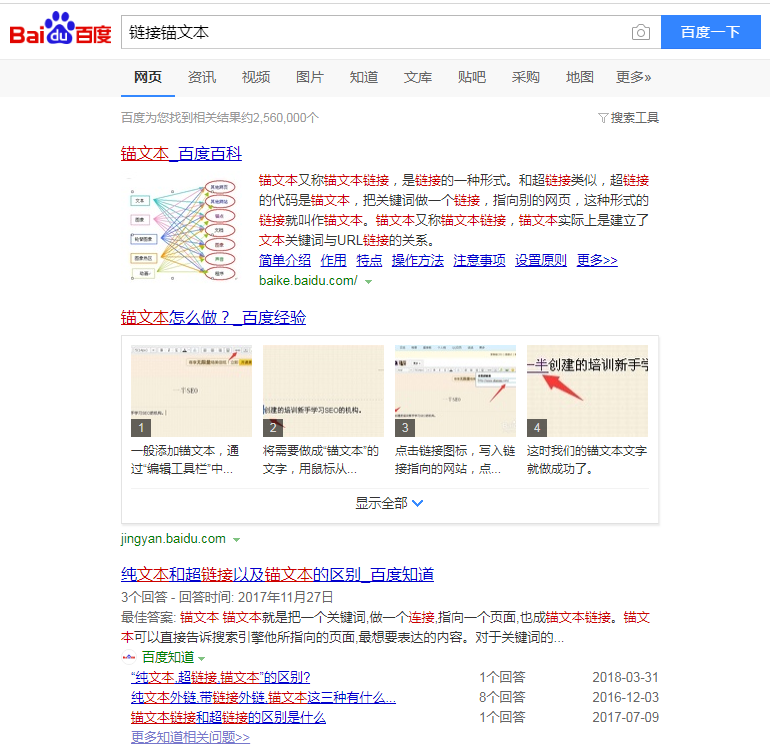770x749 pixels.
Task: Click the Baidu logo
Action: click(x=60, y=29)
